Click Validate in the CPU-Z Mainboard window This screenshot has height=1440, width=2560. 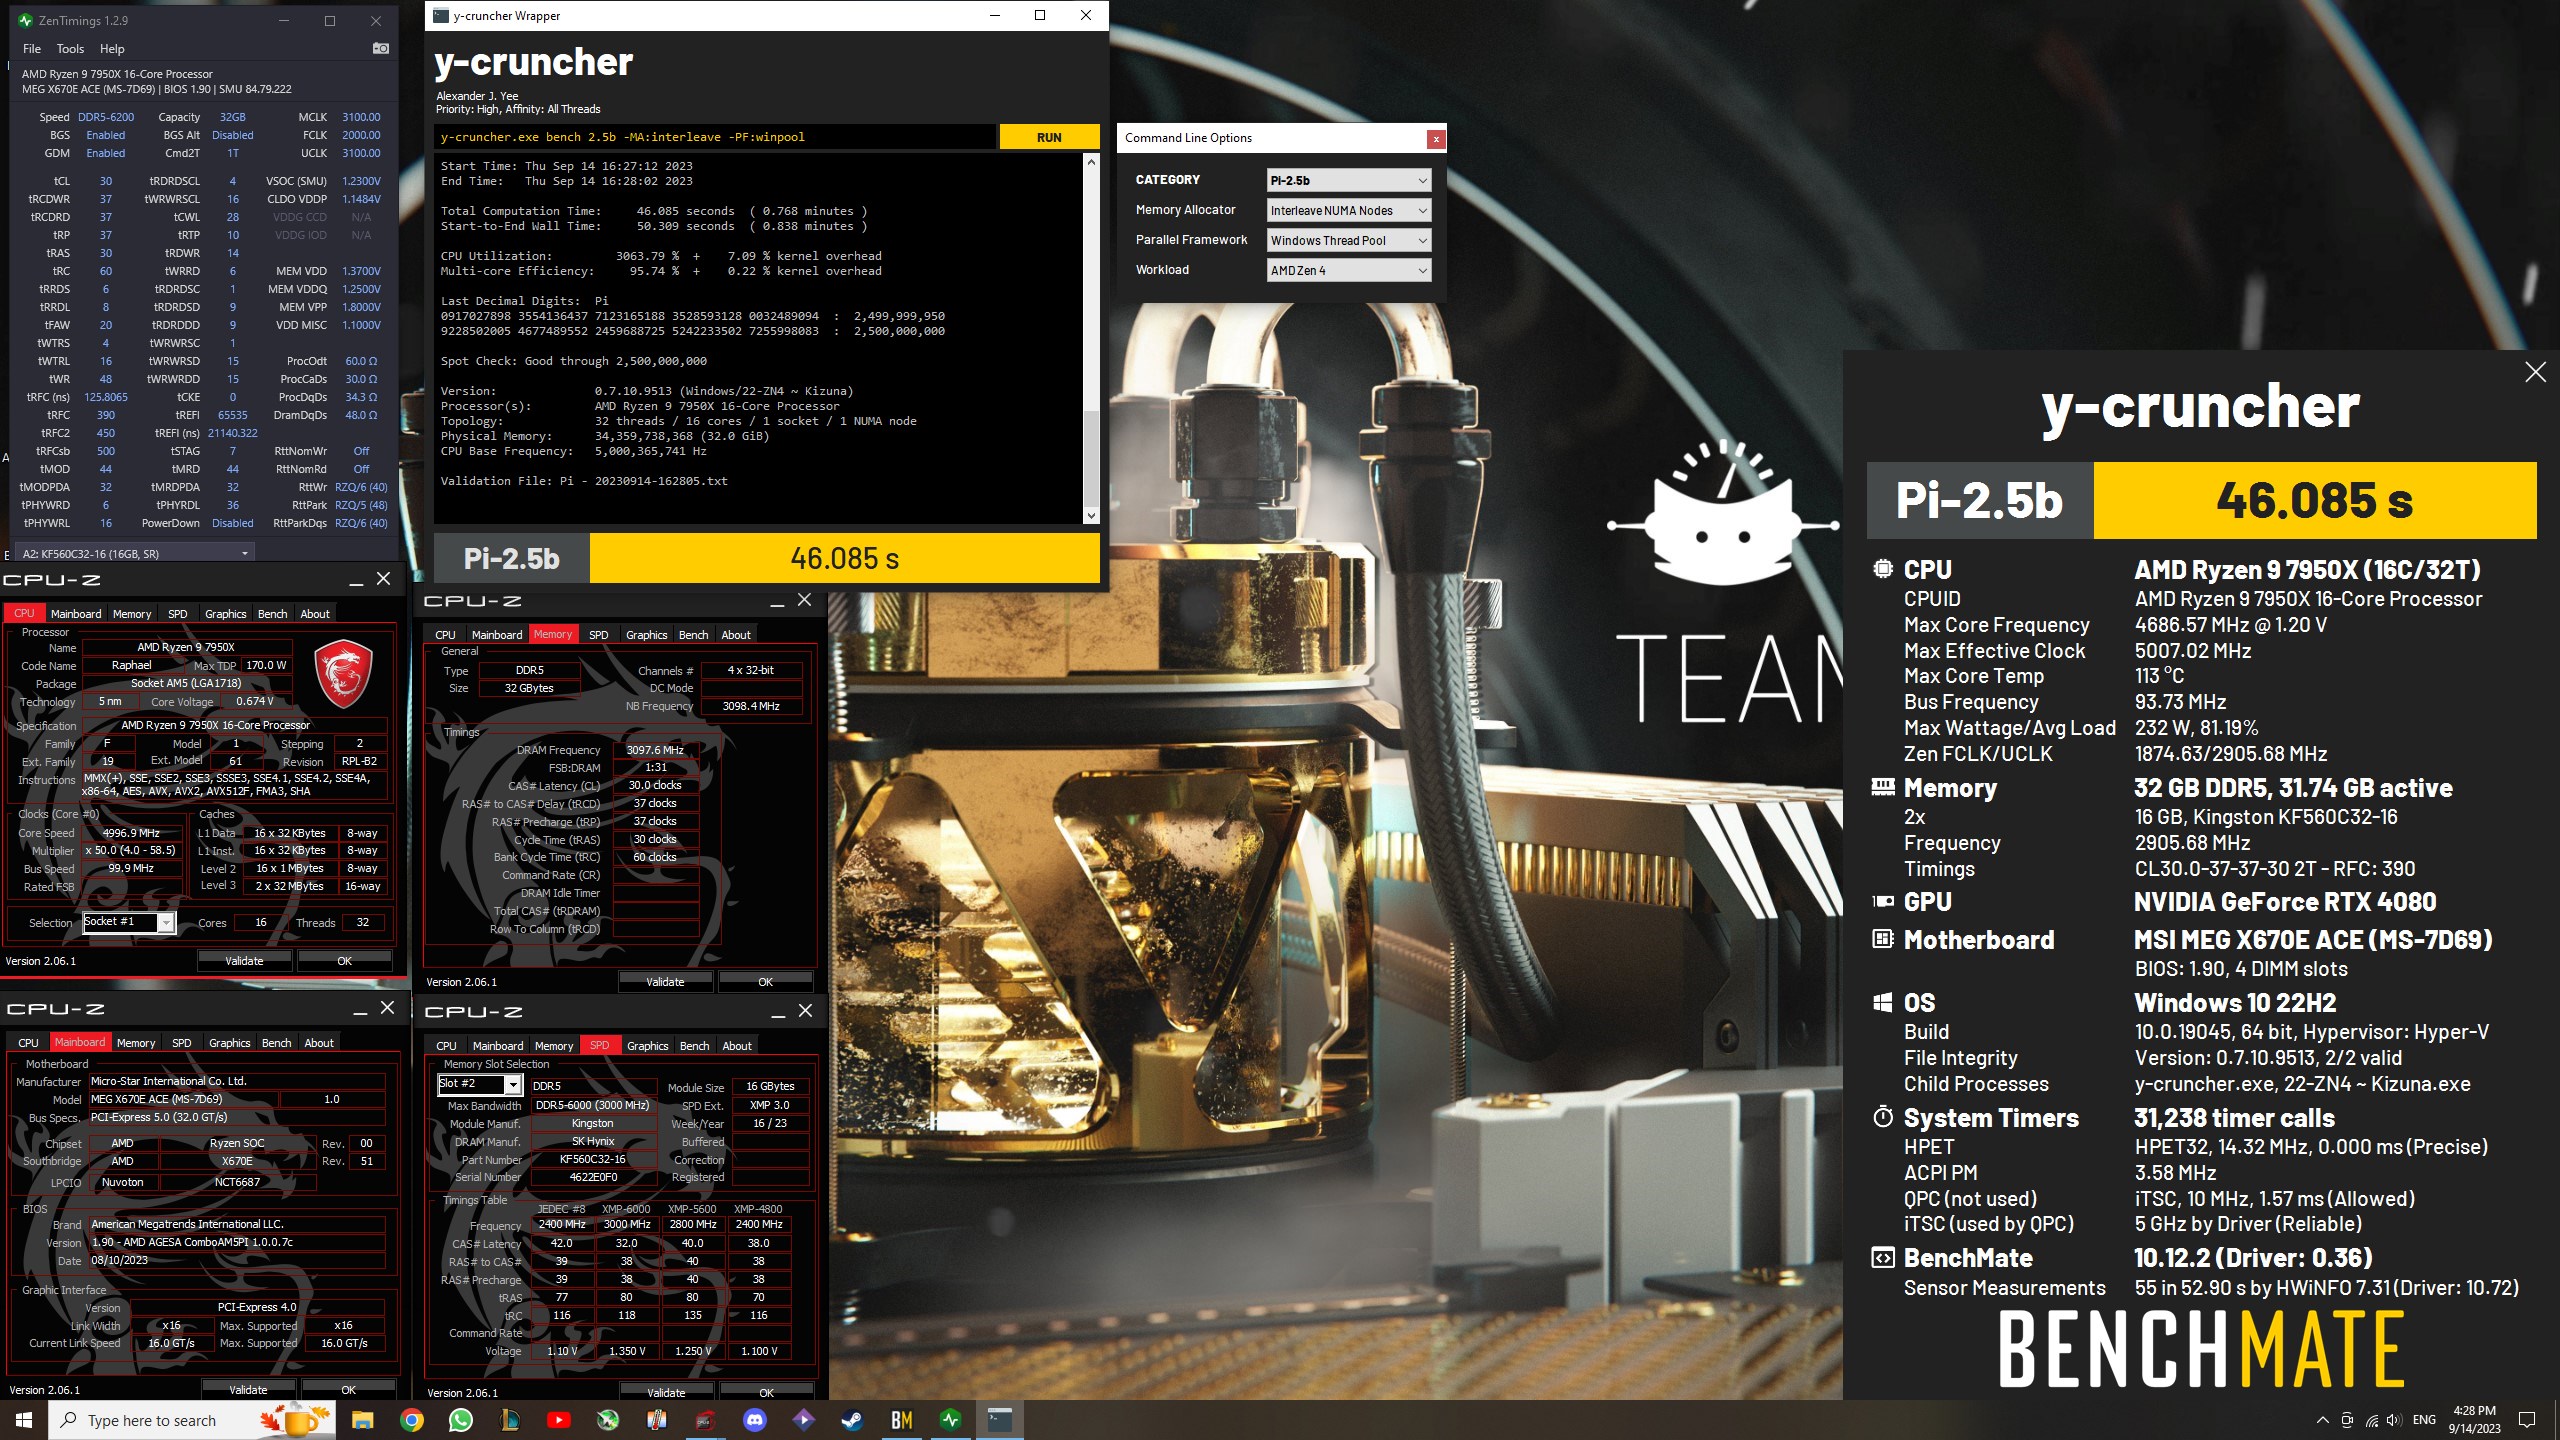coord(248,1390)
